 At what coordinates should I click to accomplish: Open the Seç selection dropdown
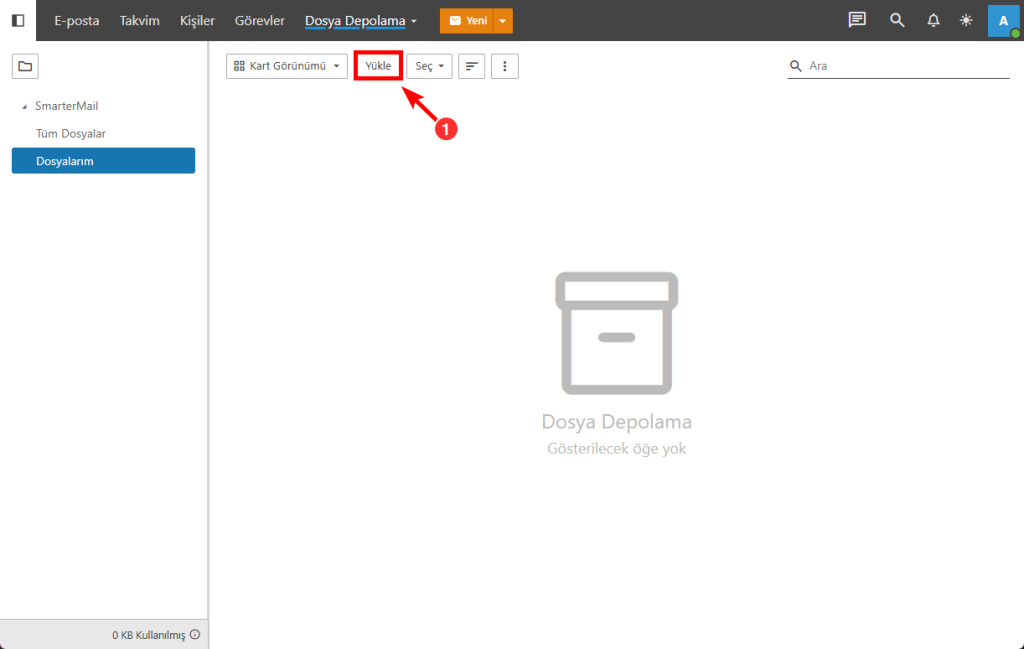(429, 66)
